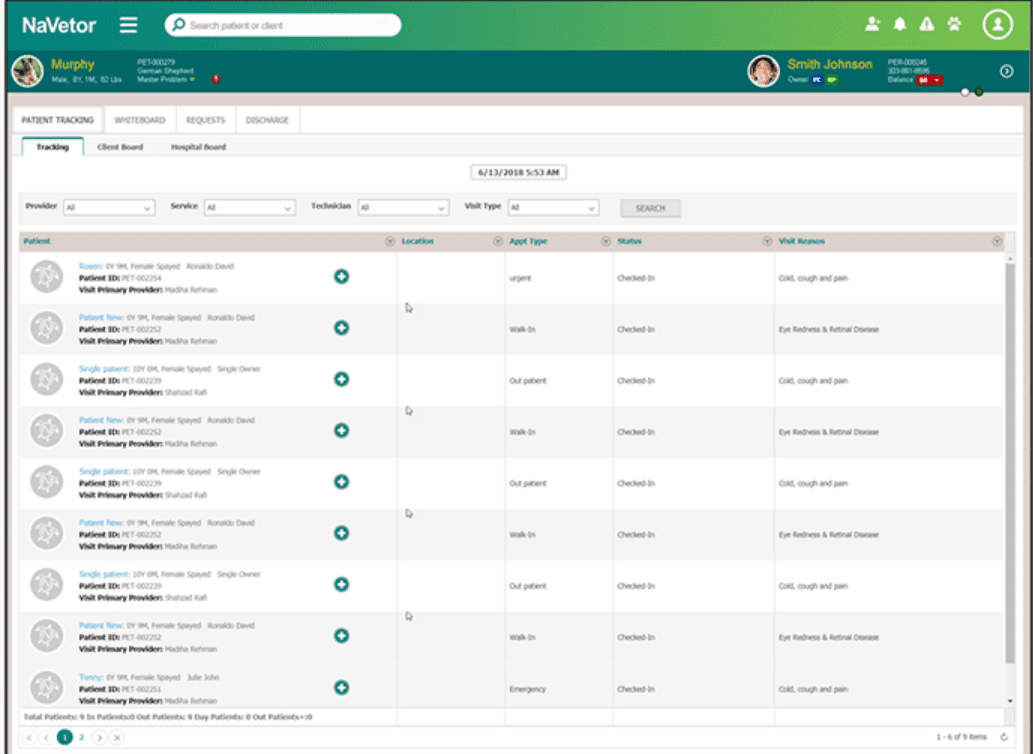Switch to the Discharge tab
1033x754 pixels.
click(267, 120)
